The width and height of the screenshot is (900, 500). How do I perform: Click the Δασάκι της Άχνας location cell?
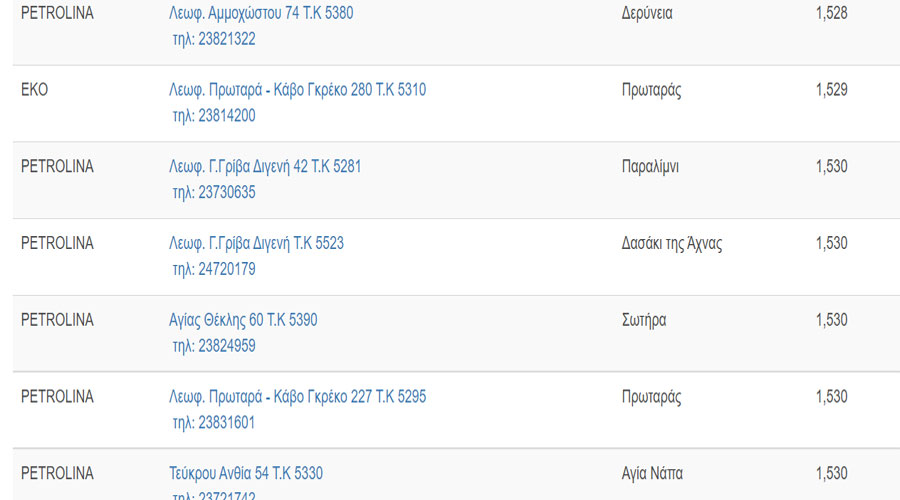[x=671, y=243]
